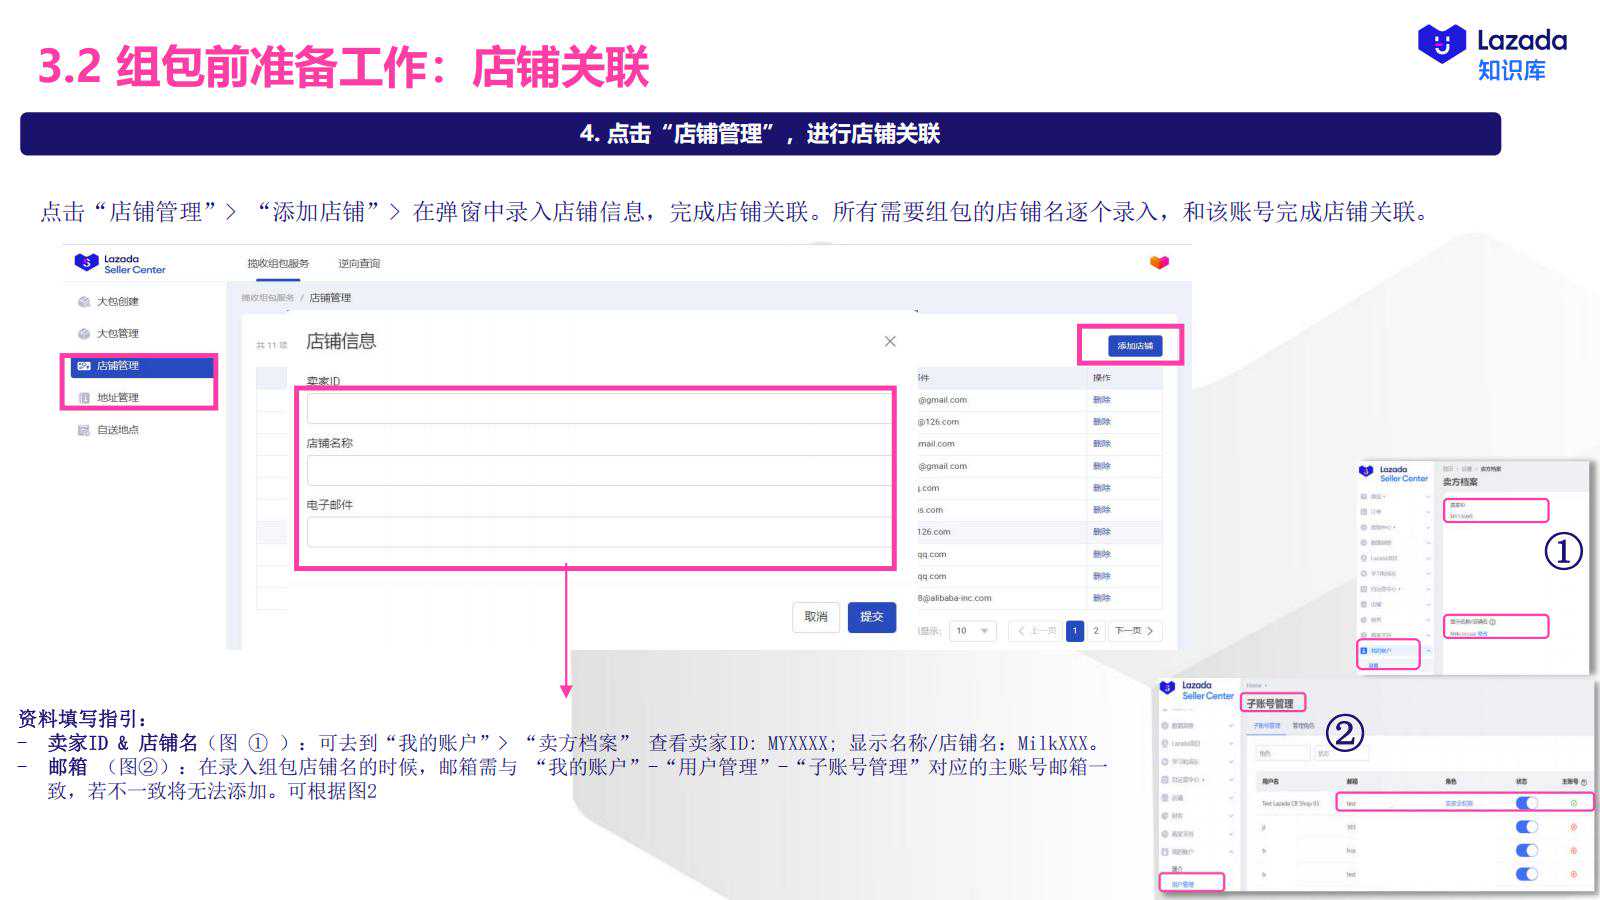Open 自送地点 in the sidebar
The width and height of the screenshot is (1600, 900).
click(x=118, y=430)
